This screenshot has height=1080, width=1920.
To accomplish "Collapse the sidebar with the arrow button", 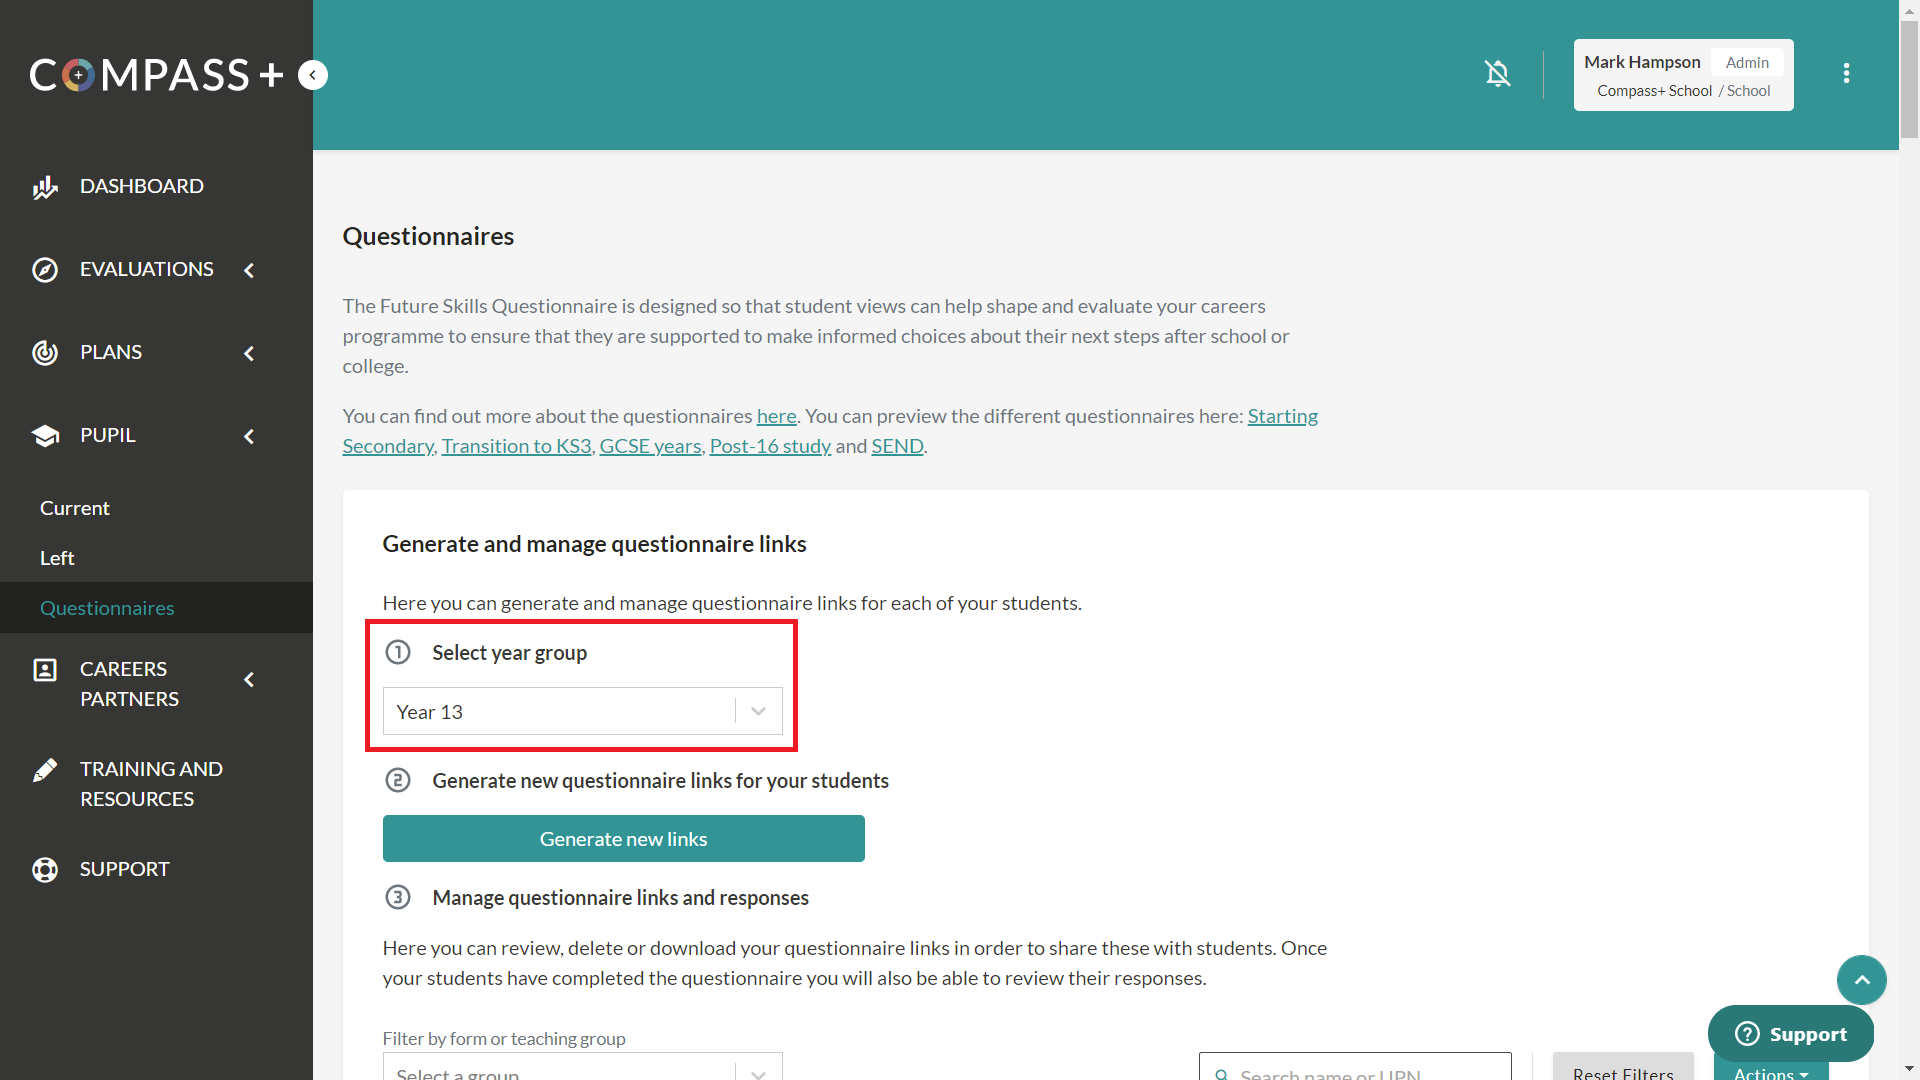I will click(x=313, y=75).
